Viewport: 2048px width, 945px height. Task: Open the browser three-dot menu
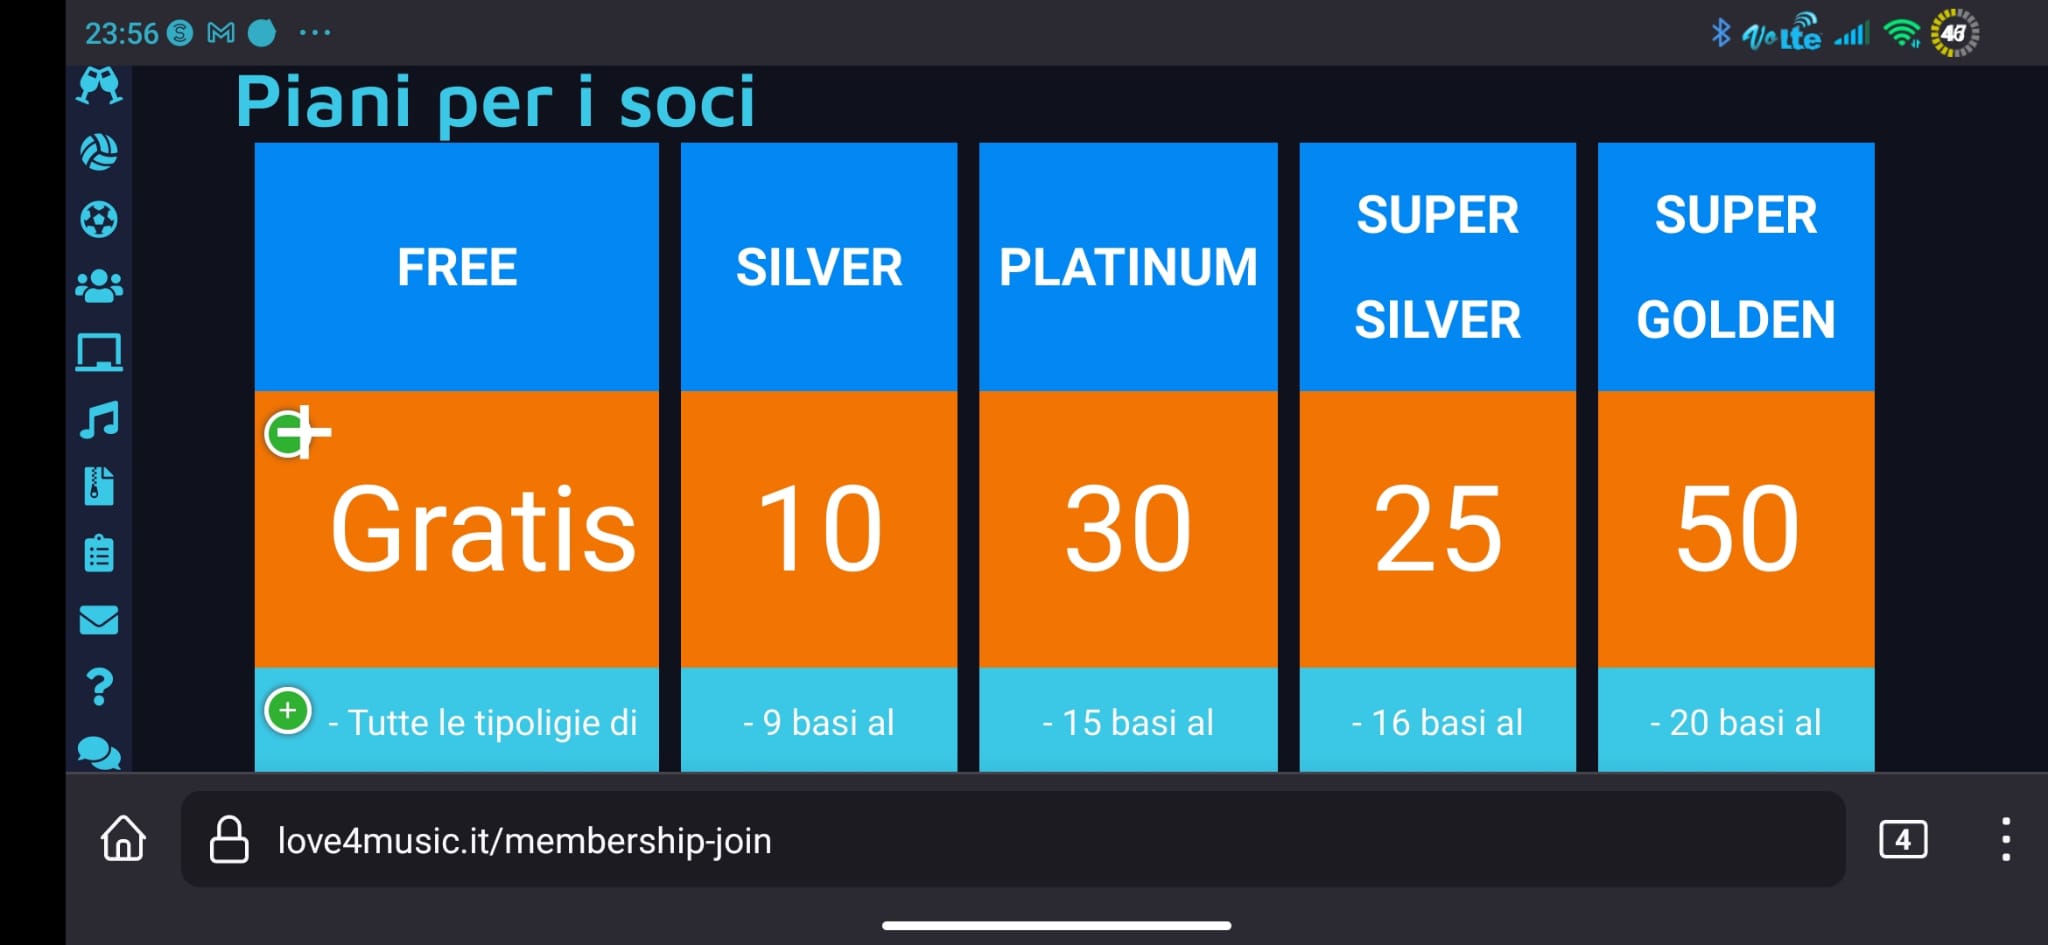point(2005,839)
